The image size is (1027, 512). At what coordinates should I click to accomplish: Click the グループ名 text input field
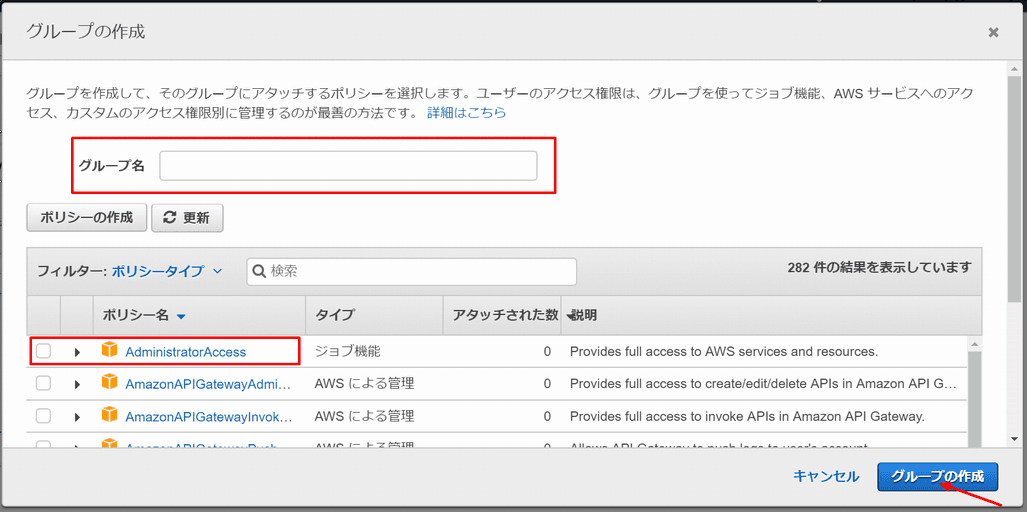coord(348,166)
